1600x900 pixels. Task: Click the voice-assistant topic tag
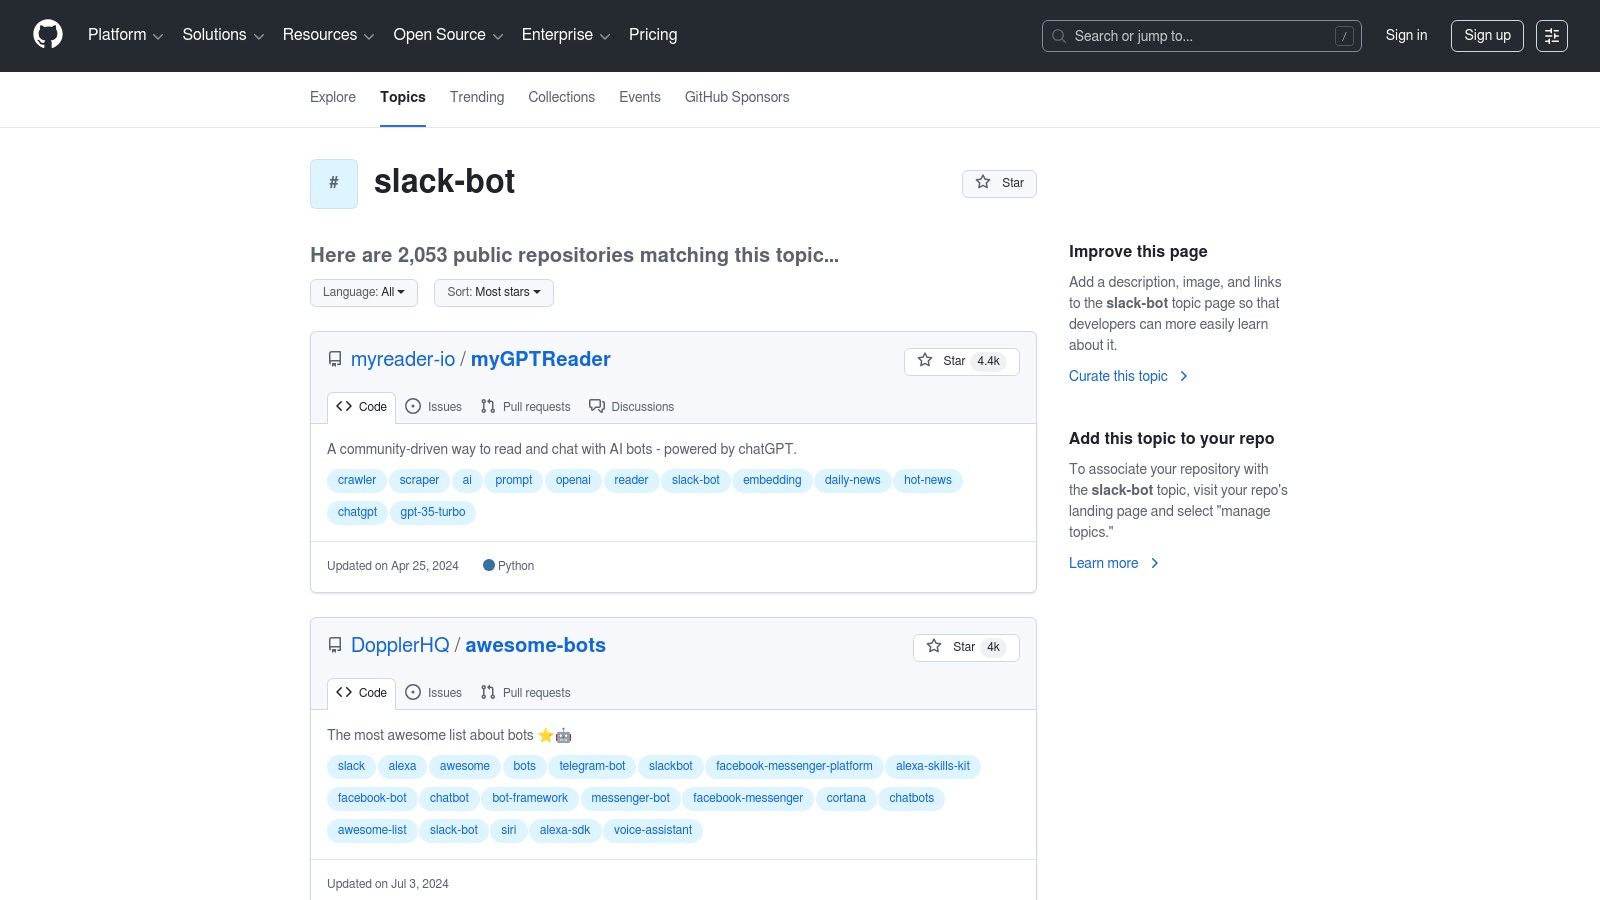(x=653, y=831)
